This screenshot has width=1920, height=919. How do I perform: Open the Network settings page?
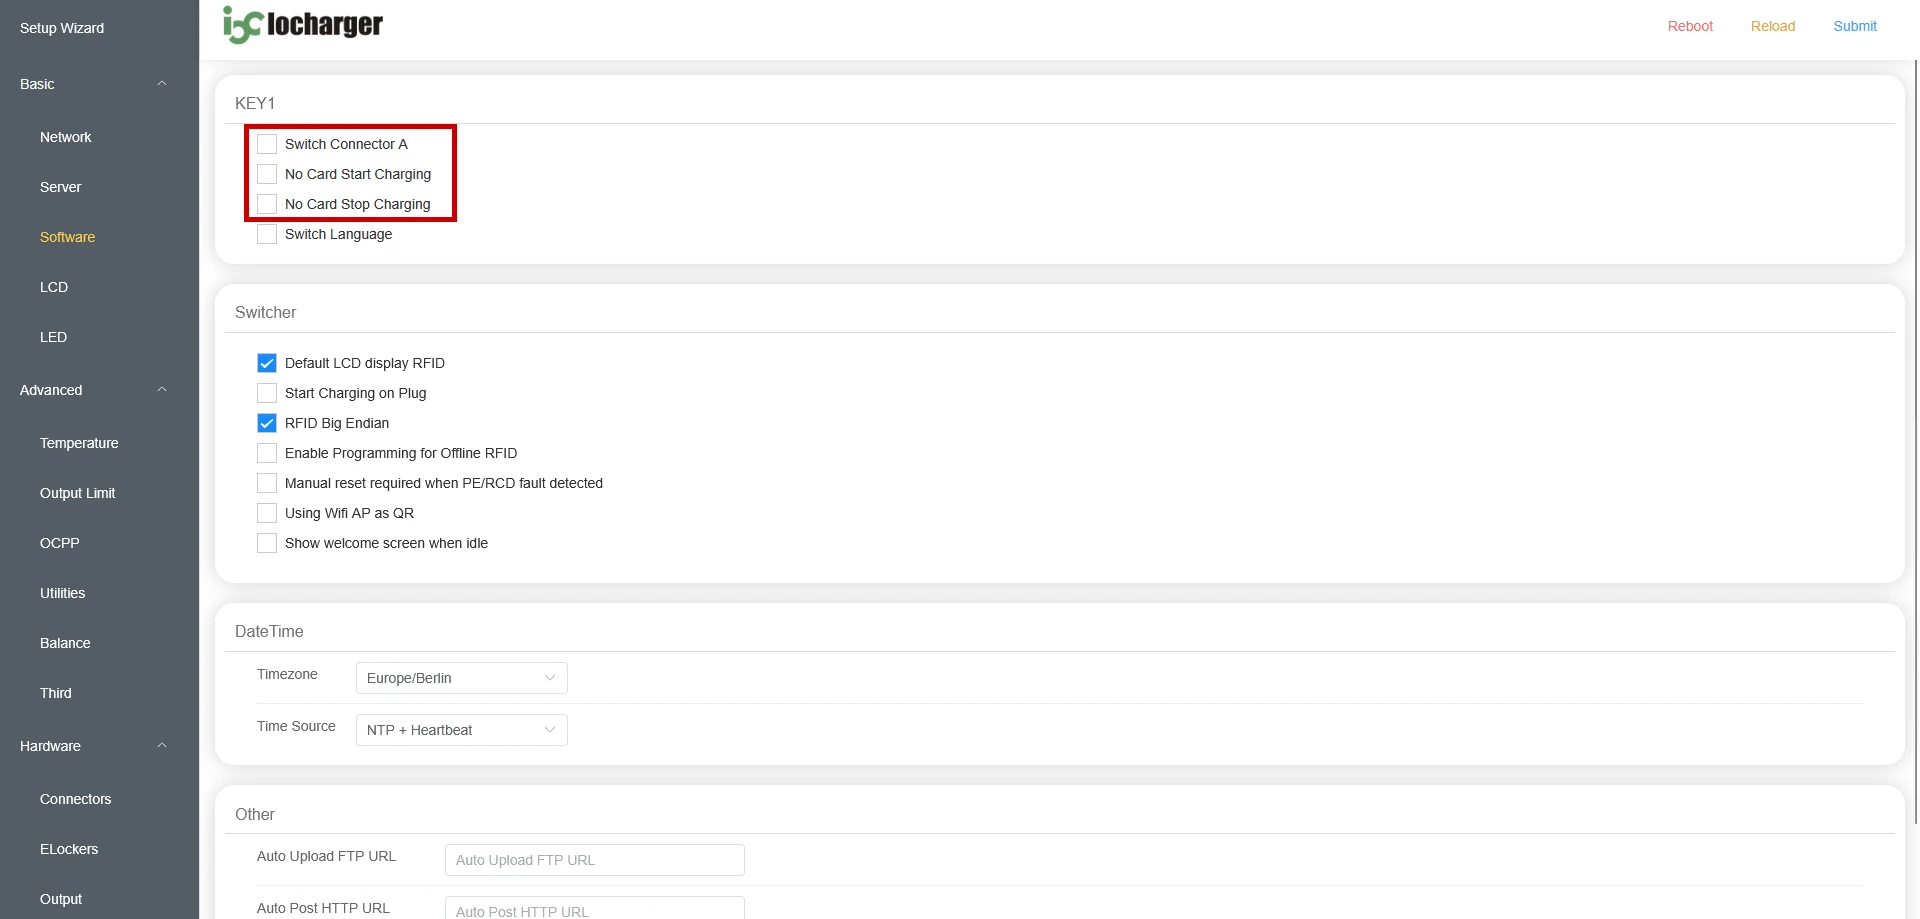(x=66, y=137)
